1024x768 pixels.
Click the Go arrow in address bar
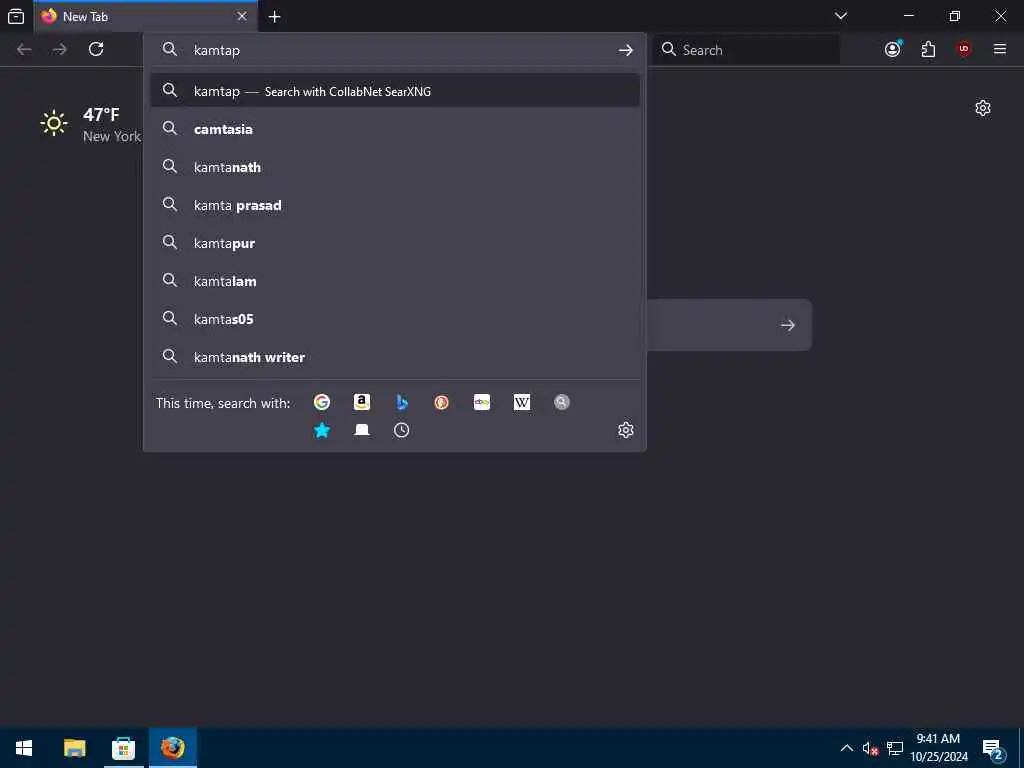pos(626,50)
